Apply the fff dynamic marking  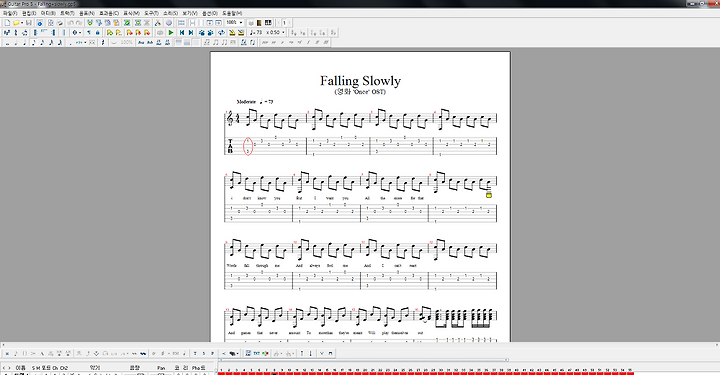[x=326, y=42]
